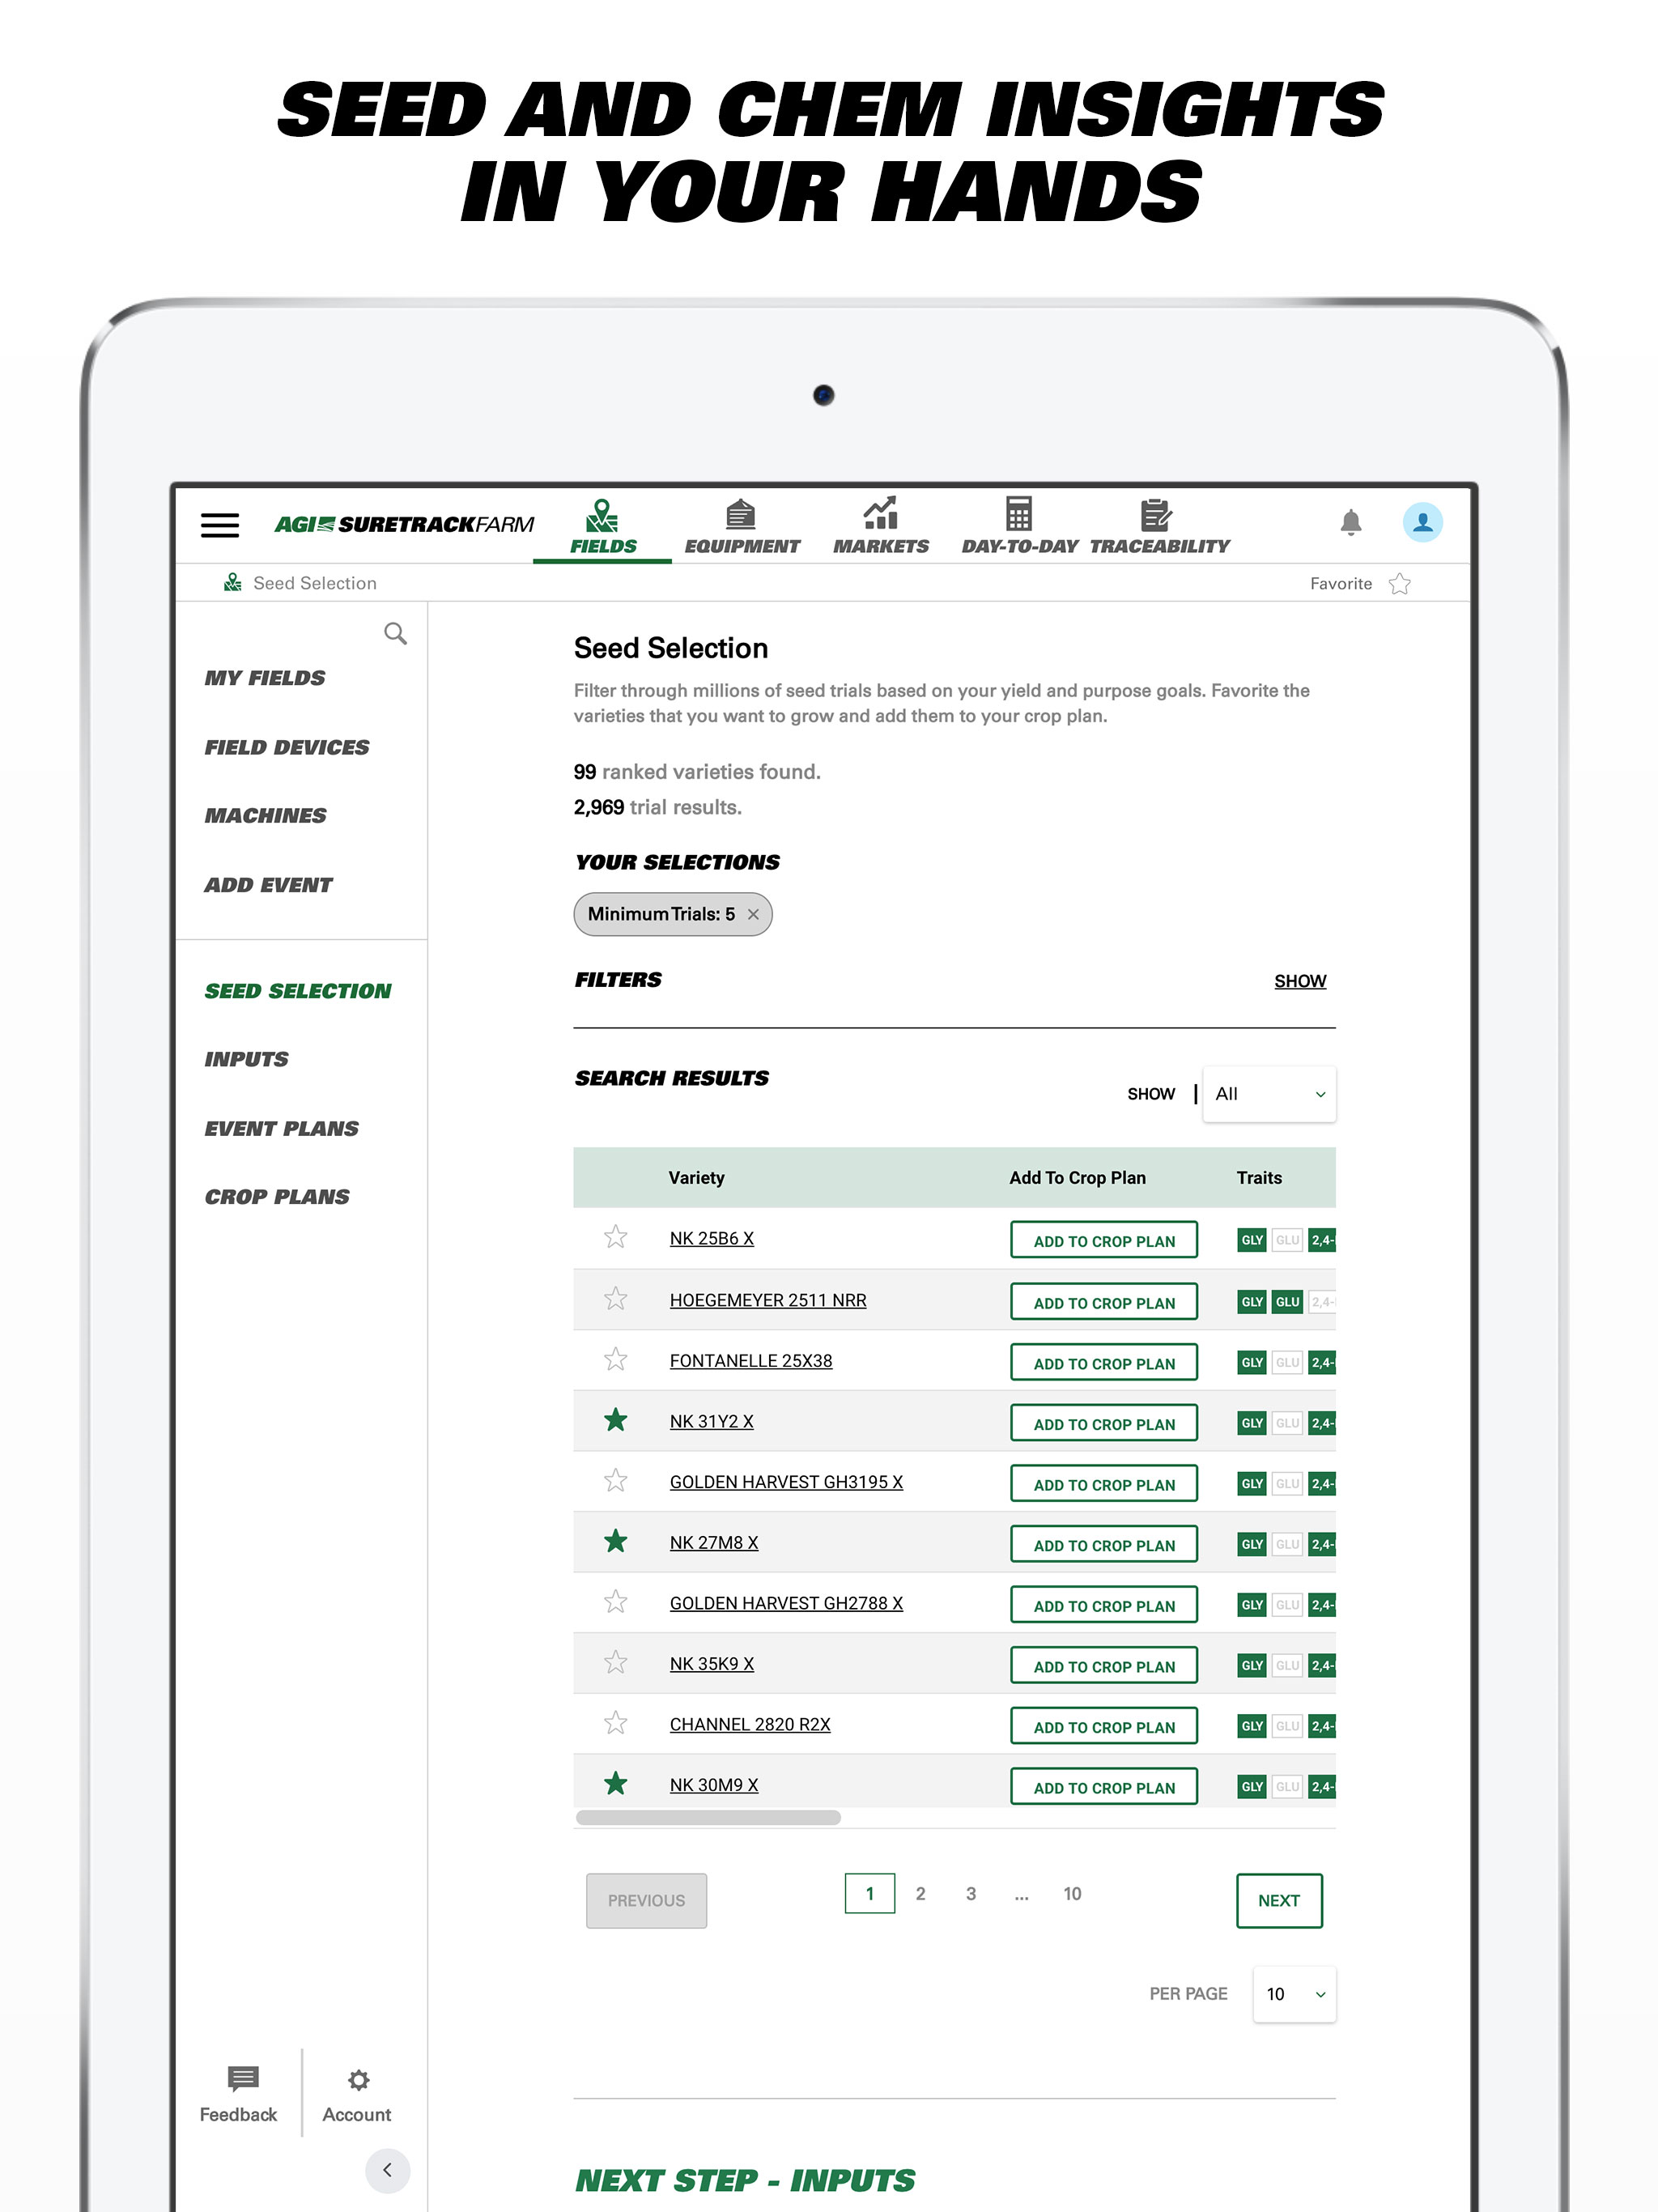This screenshot has height=2212, width=1658.
Task: Open the Fields tab
Action: tap(603, 527)
